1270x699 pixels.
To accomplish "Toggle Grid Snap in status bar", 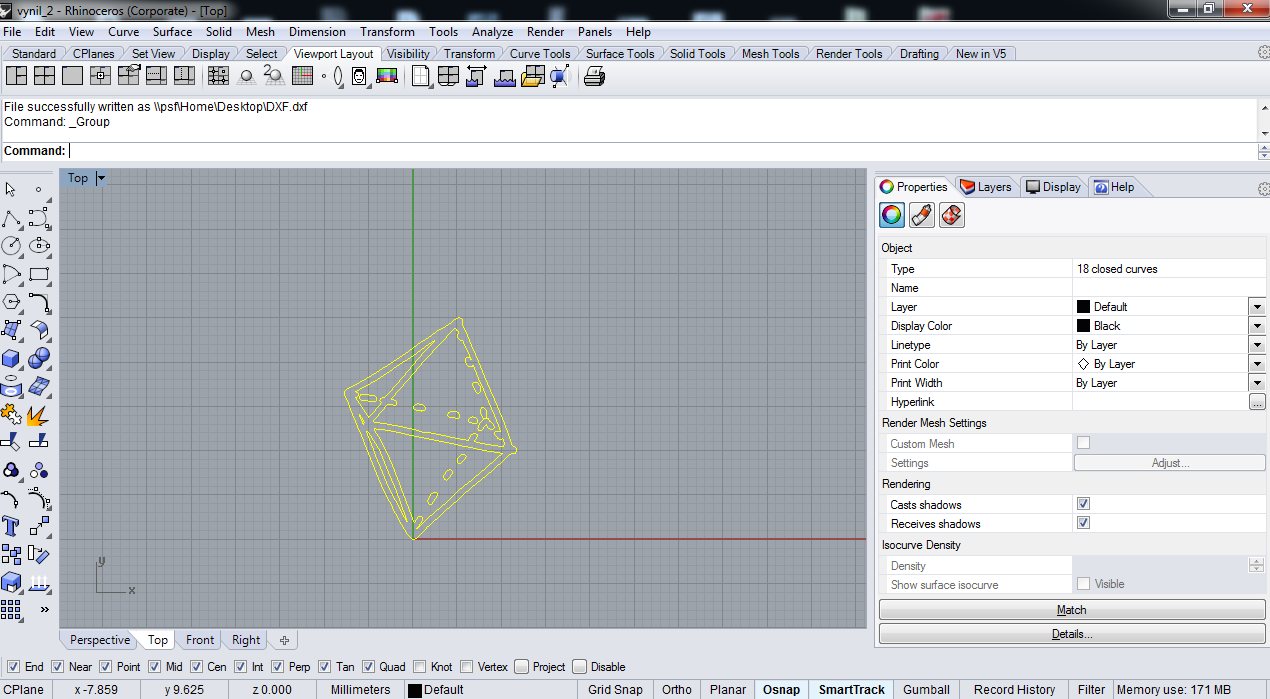I will click(615, 689).
